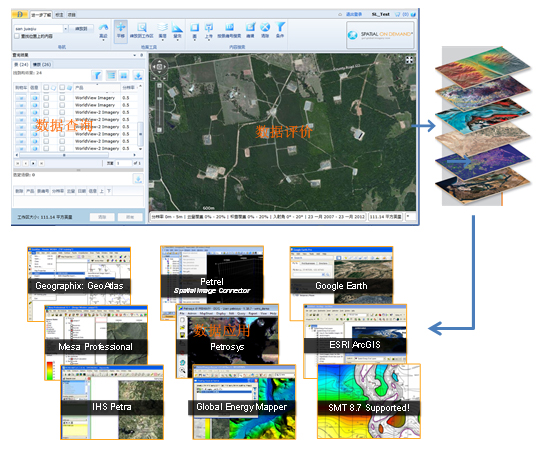Click info icon in first WorldView Imagery row
This screenshot has width=542, height=450.
click(35, 98)
